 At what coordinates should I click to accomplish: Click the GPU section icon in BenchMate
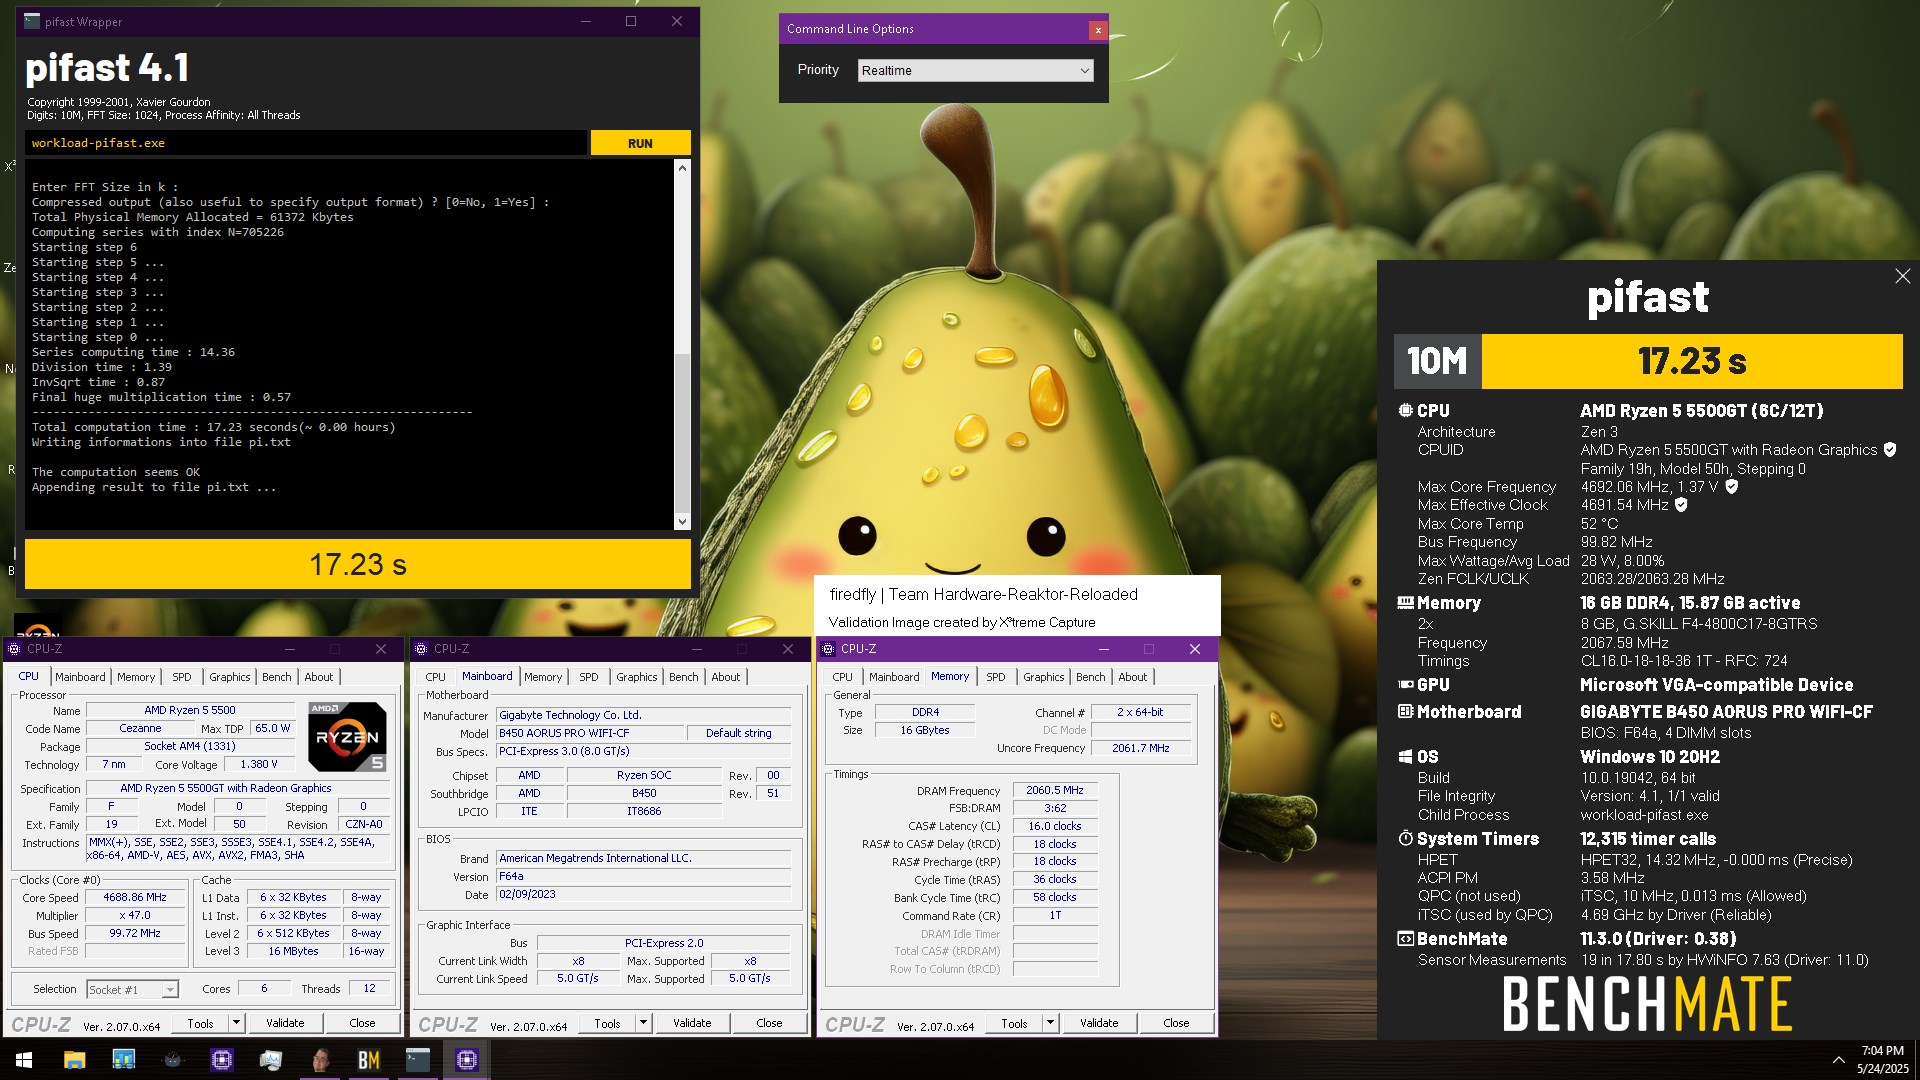click(x=1405, y=685)
